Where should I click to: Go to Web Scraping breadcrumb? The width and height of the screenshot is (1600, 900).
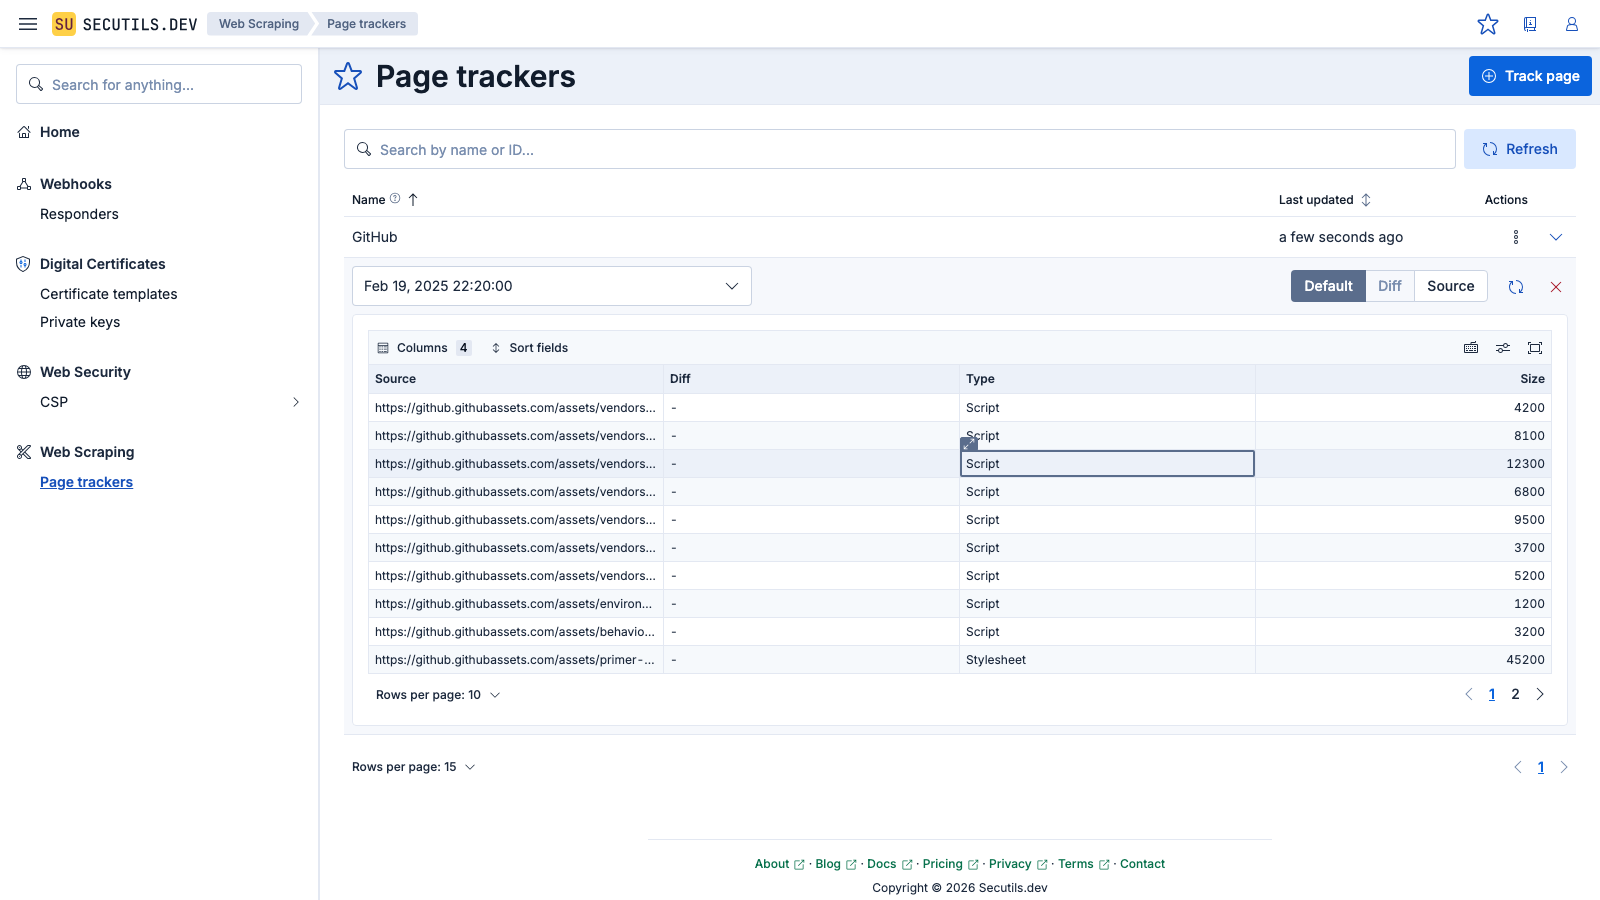pos(259,24)
